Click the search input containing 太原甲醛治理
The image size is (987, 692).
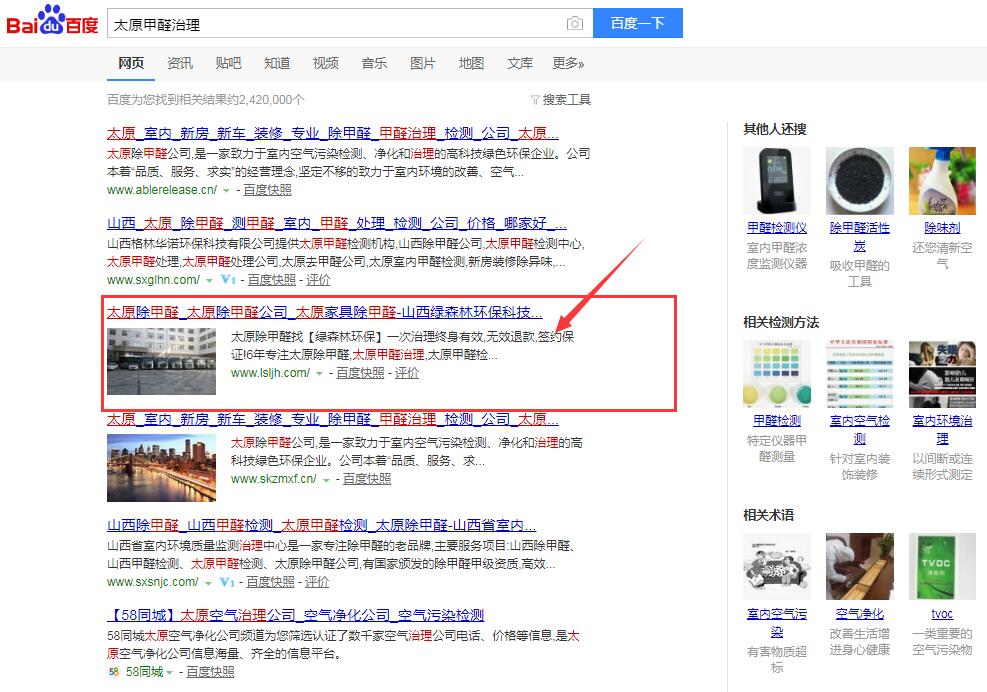click(x=335, y=24)
